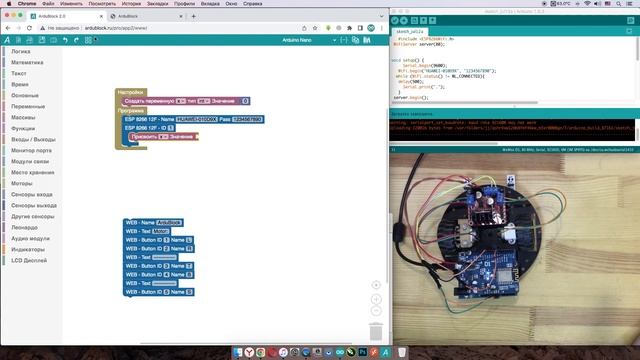The image size is (640, 360).
Task: Click the library books icon in ArduBlock toolbar
Action: [367, 40]
